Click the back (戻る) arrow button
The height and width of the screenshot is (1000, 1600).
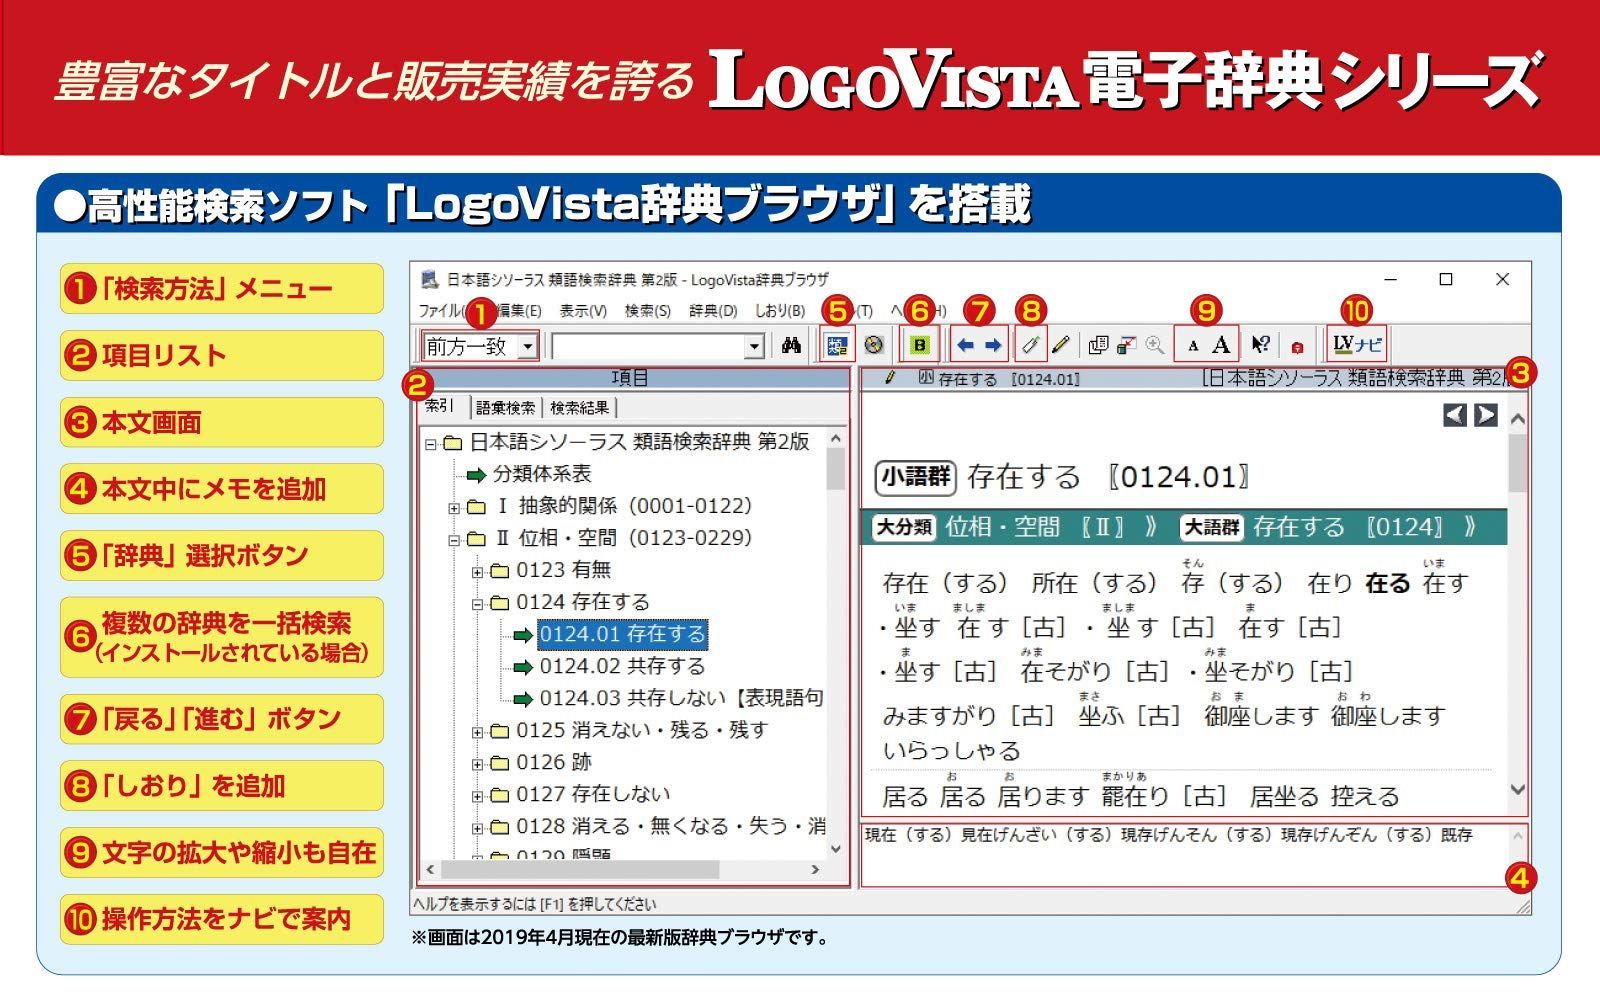click(964, 345)
